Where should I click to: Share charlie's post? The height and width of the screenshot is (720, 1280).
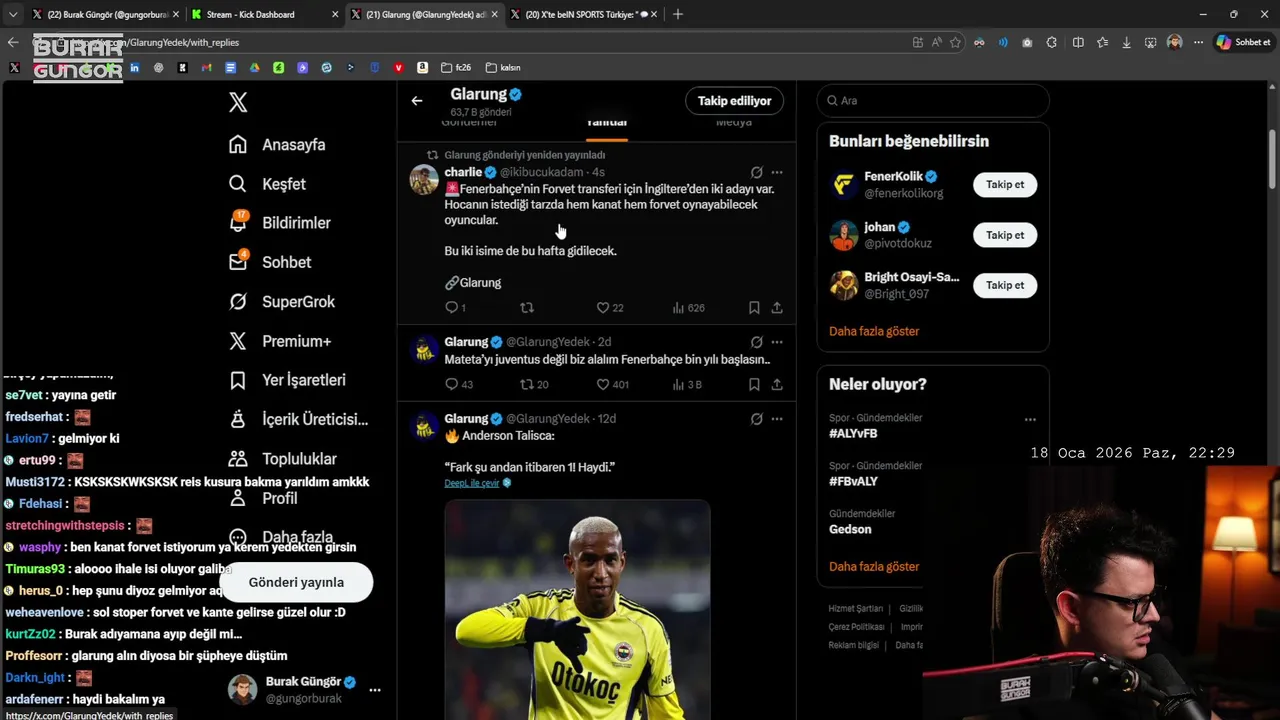(777, 308)
